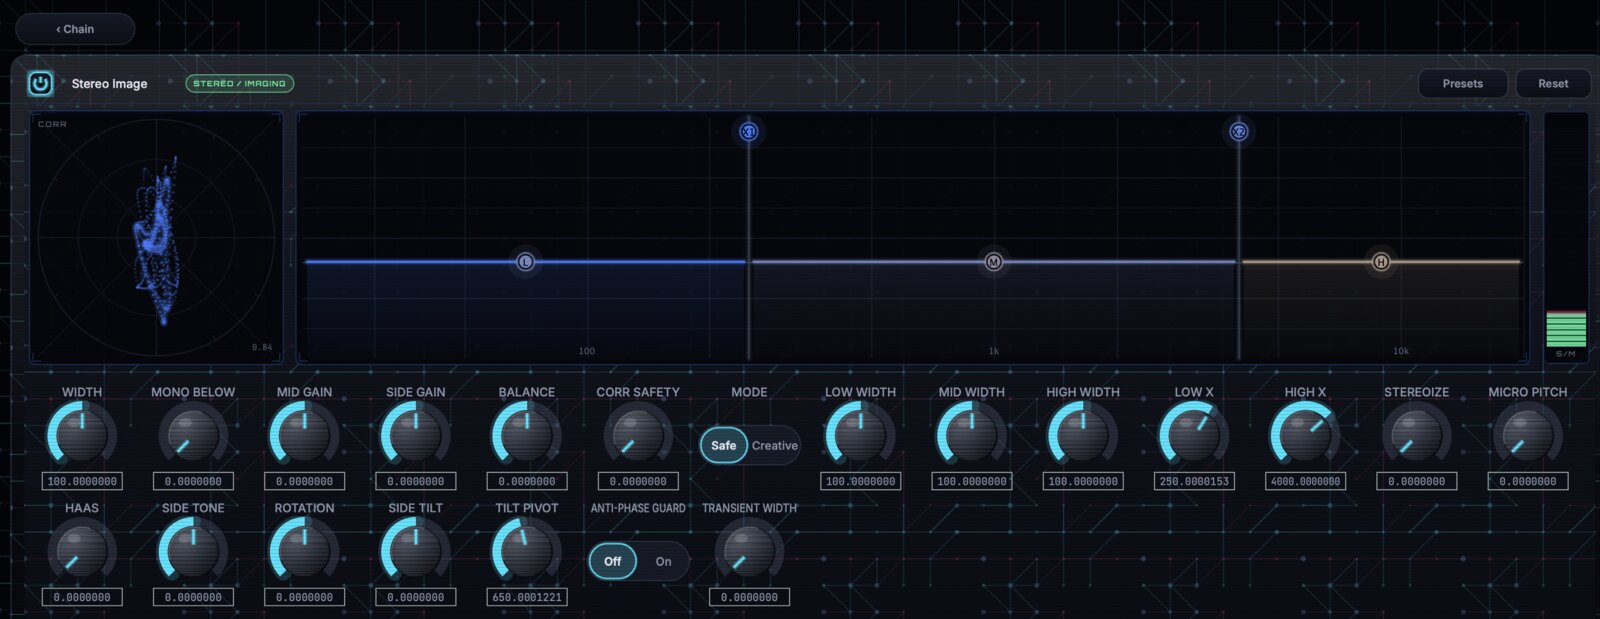
Task: Set Mode to Safe
Action: point(724,445)
